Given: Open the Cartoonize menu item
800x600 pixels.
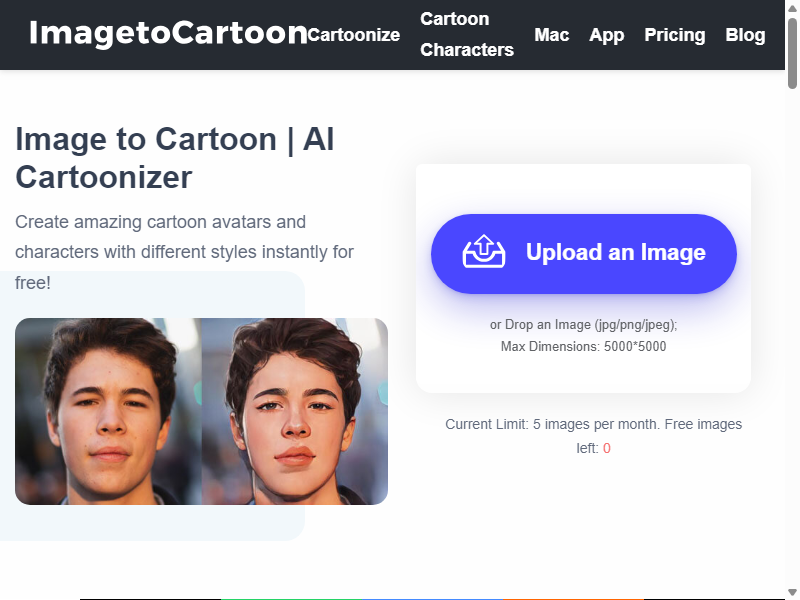Looking at the screenshot, I should (x=354, y=35).
